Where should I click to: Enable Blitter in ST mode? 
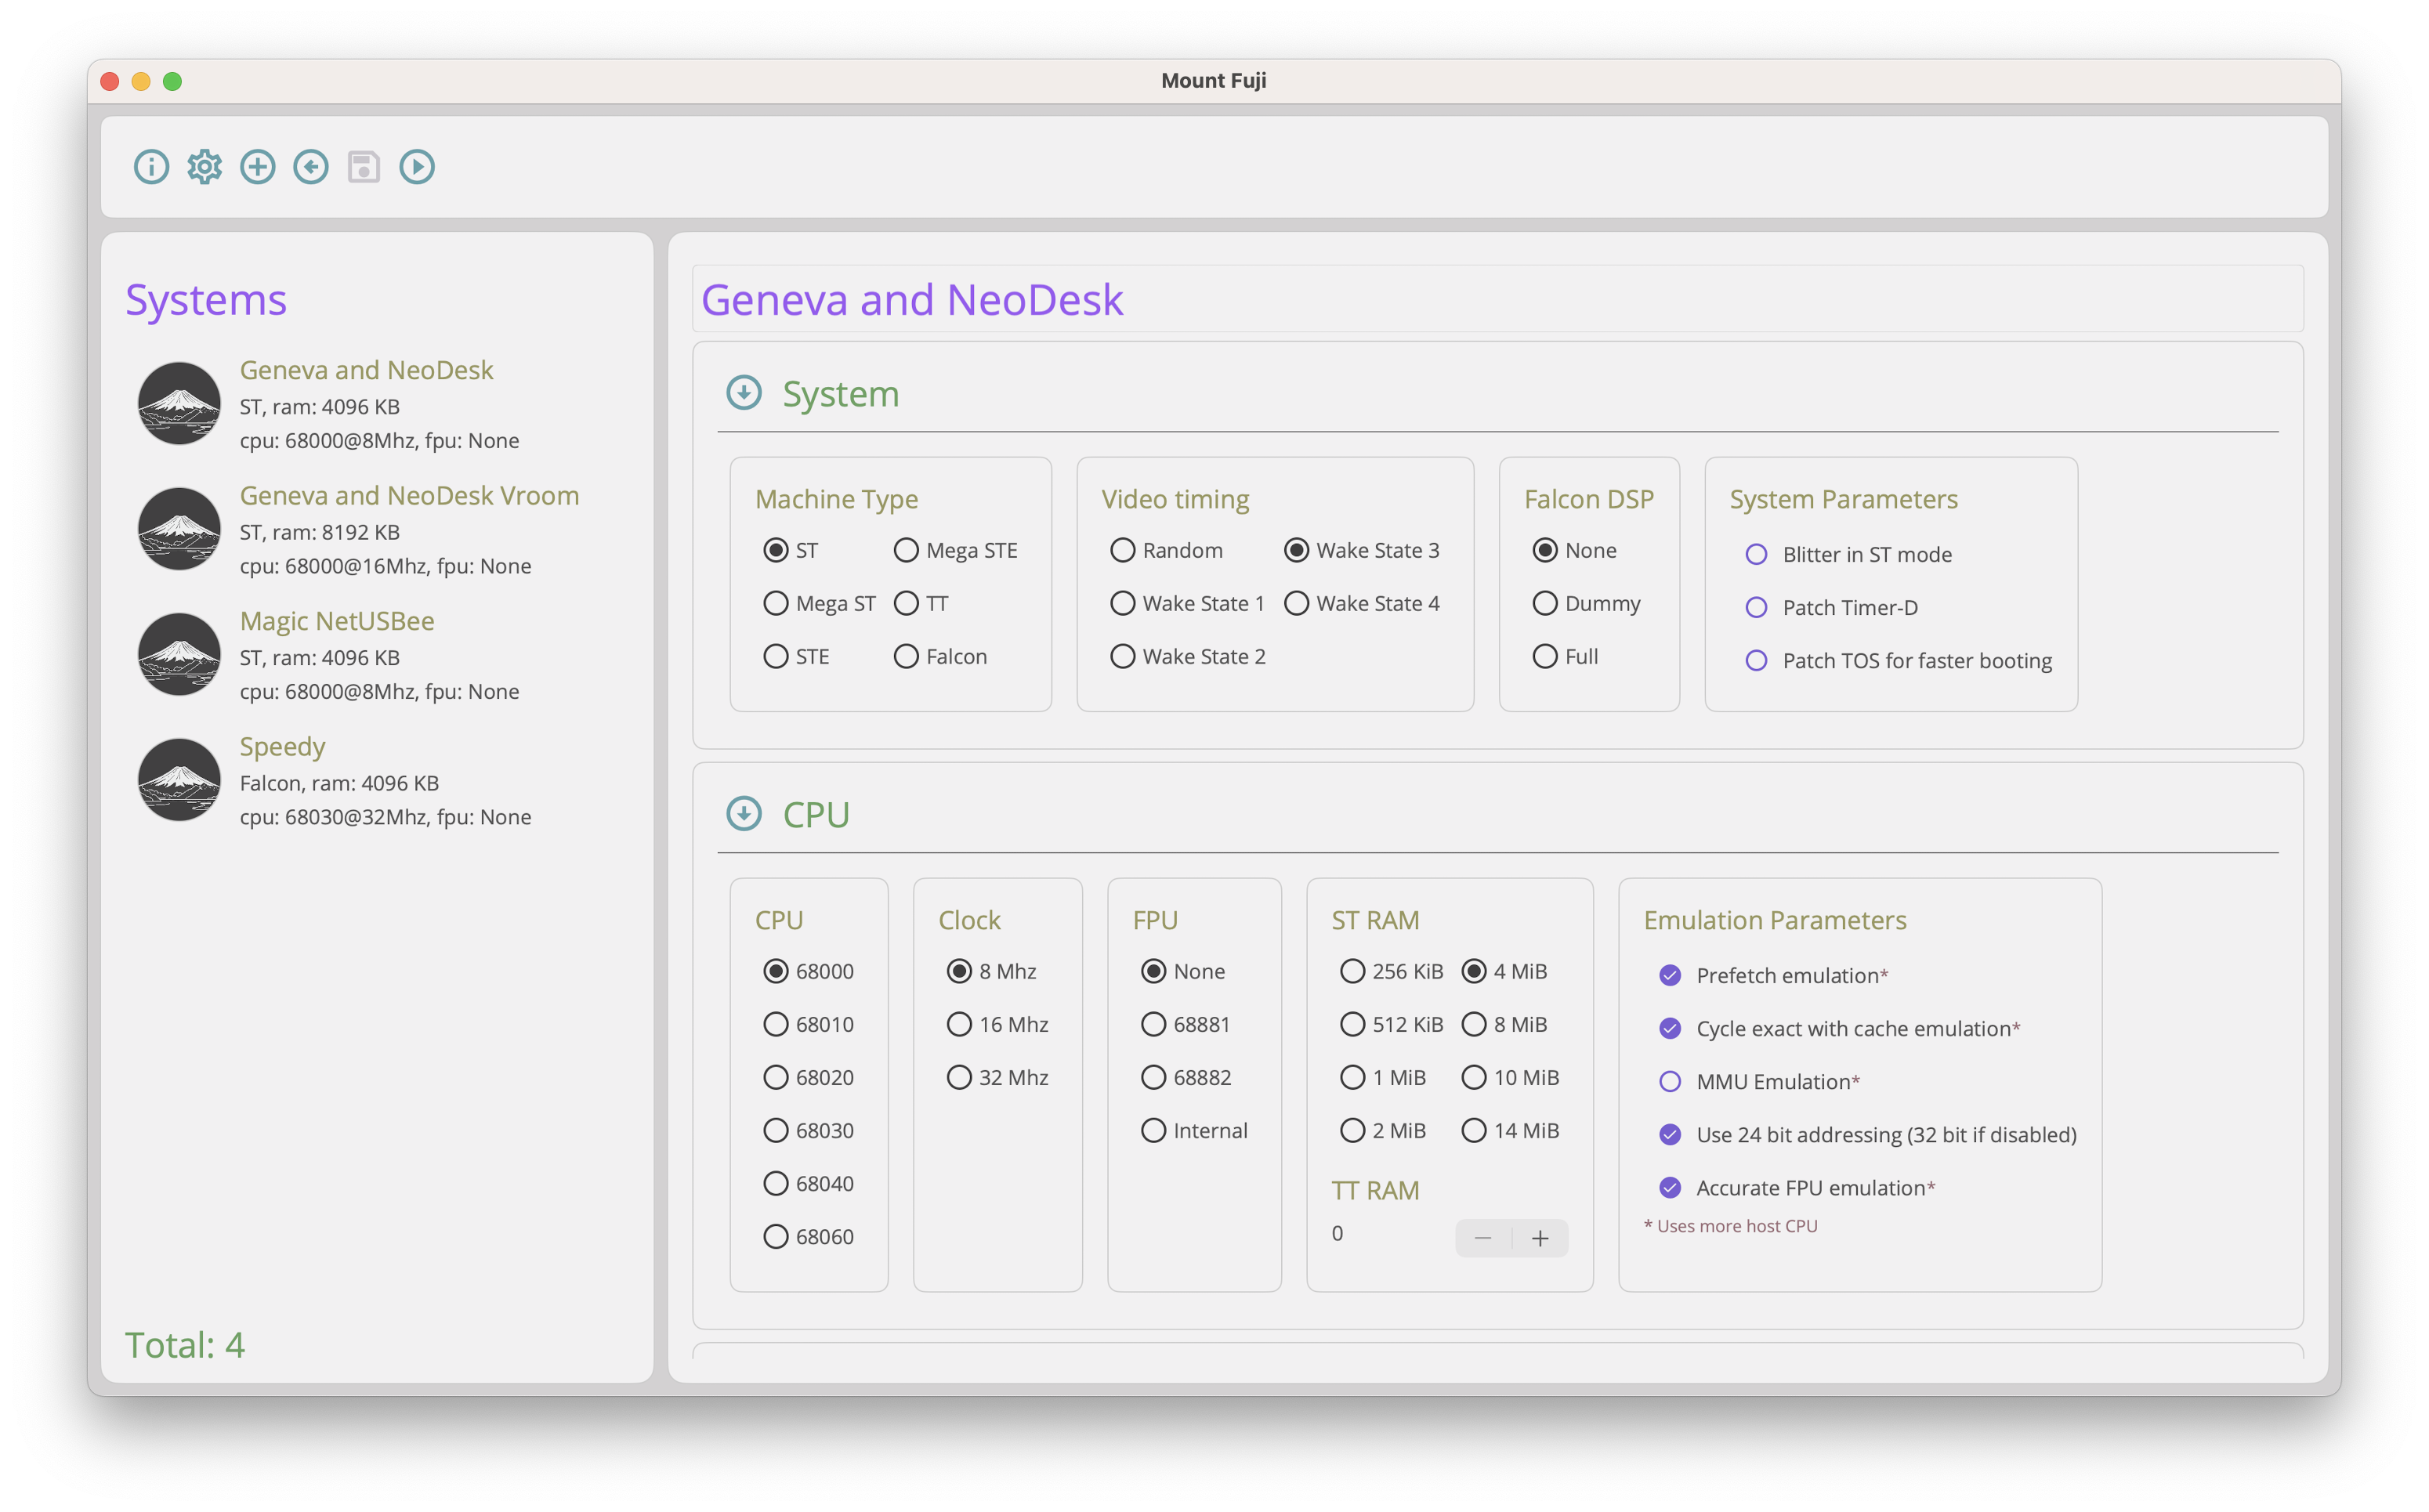point(1756,555)
